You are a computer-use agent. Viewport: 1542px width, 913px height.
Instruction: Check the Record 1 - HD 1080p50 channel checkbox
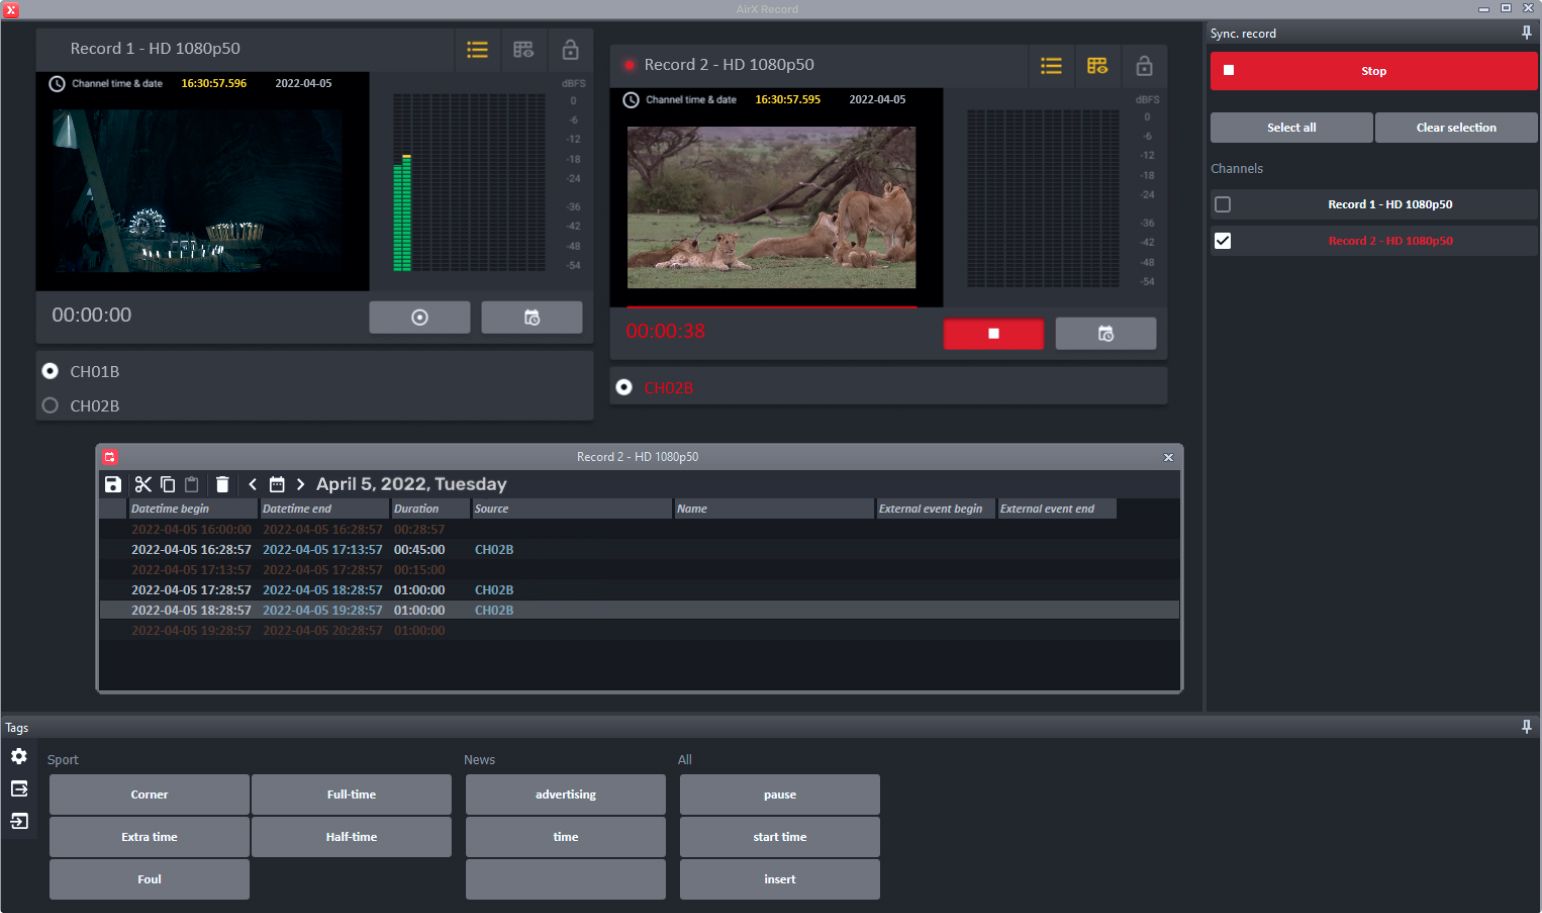click(1222, 204)
